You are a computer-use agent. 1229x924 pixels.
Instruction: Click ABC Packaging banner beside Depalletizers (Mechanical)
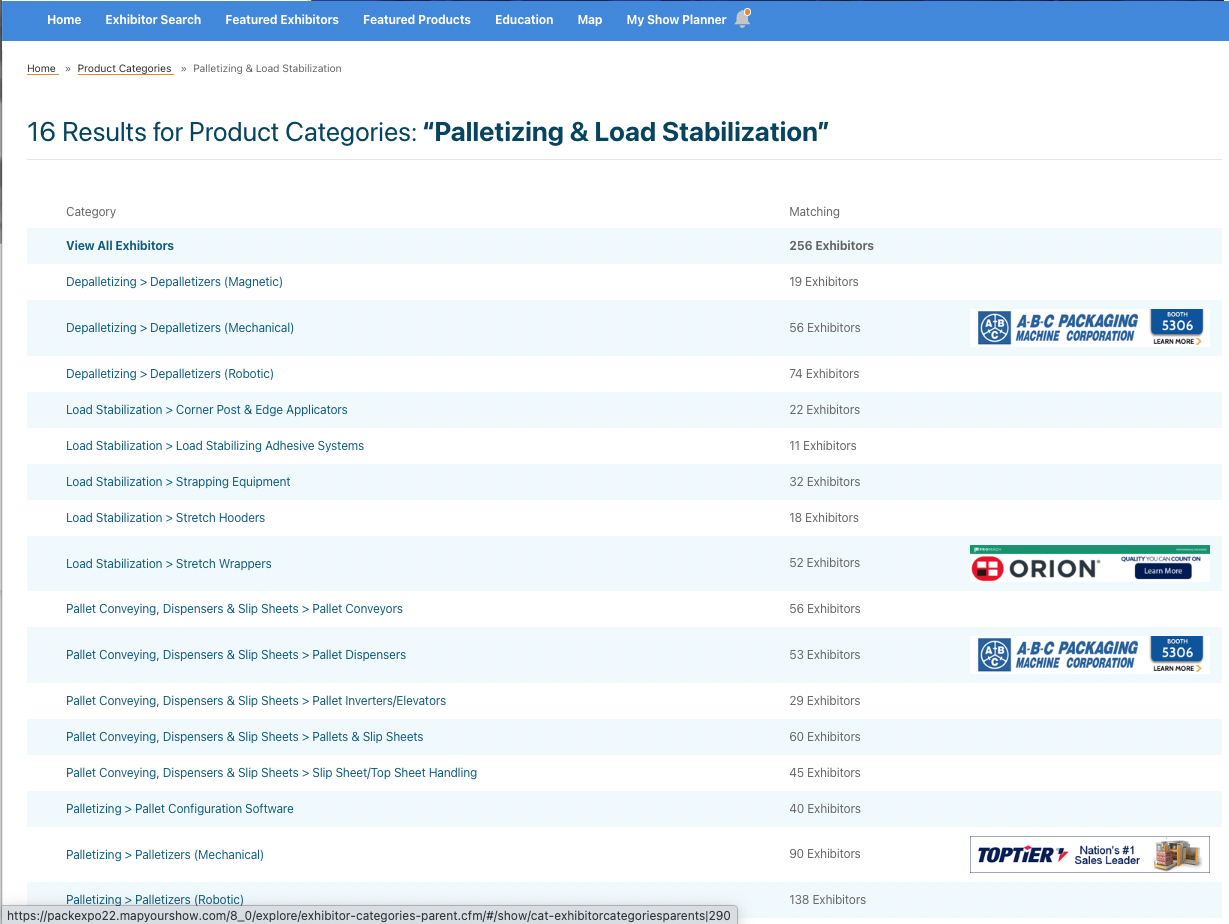(x=1090, y=327)
